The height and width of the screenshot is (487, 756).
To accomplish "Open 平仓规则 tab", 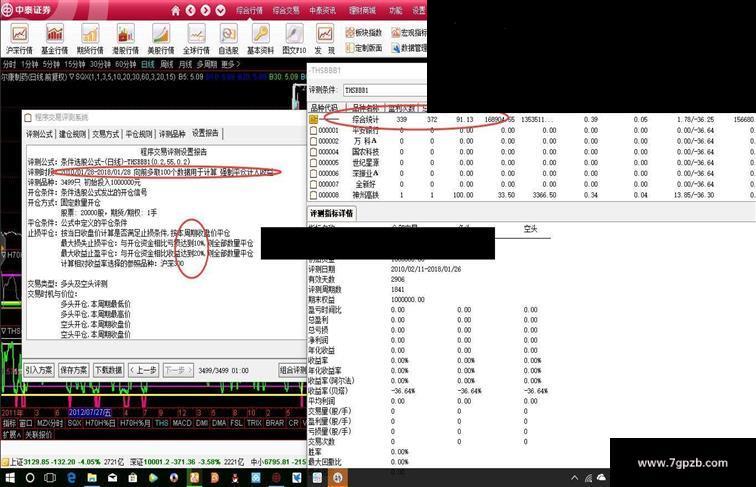I will point(139,134).
